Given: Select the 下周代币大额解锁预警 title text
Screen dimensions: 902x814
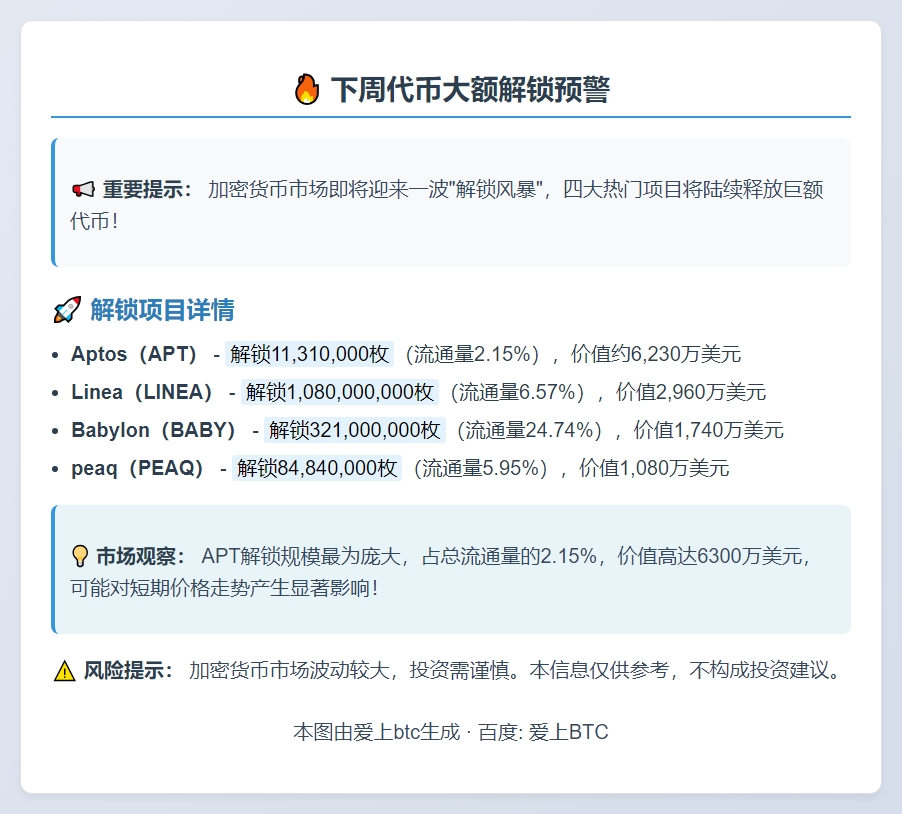Looking at the screenshot, I should click(470, 90).
